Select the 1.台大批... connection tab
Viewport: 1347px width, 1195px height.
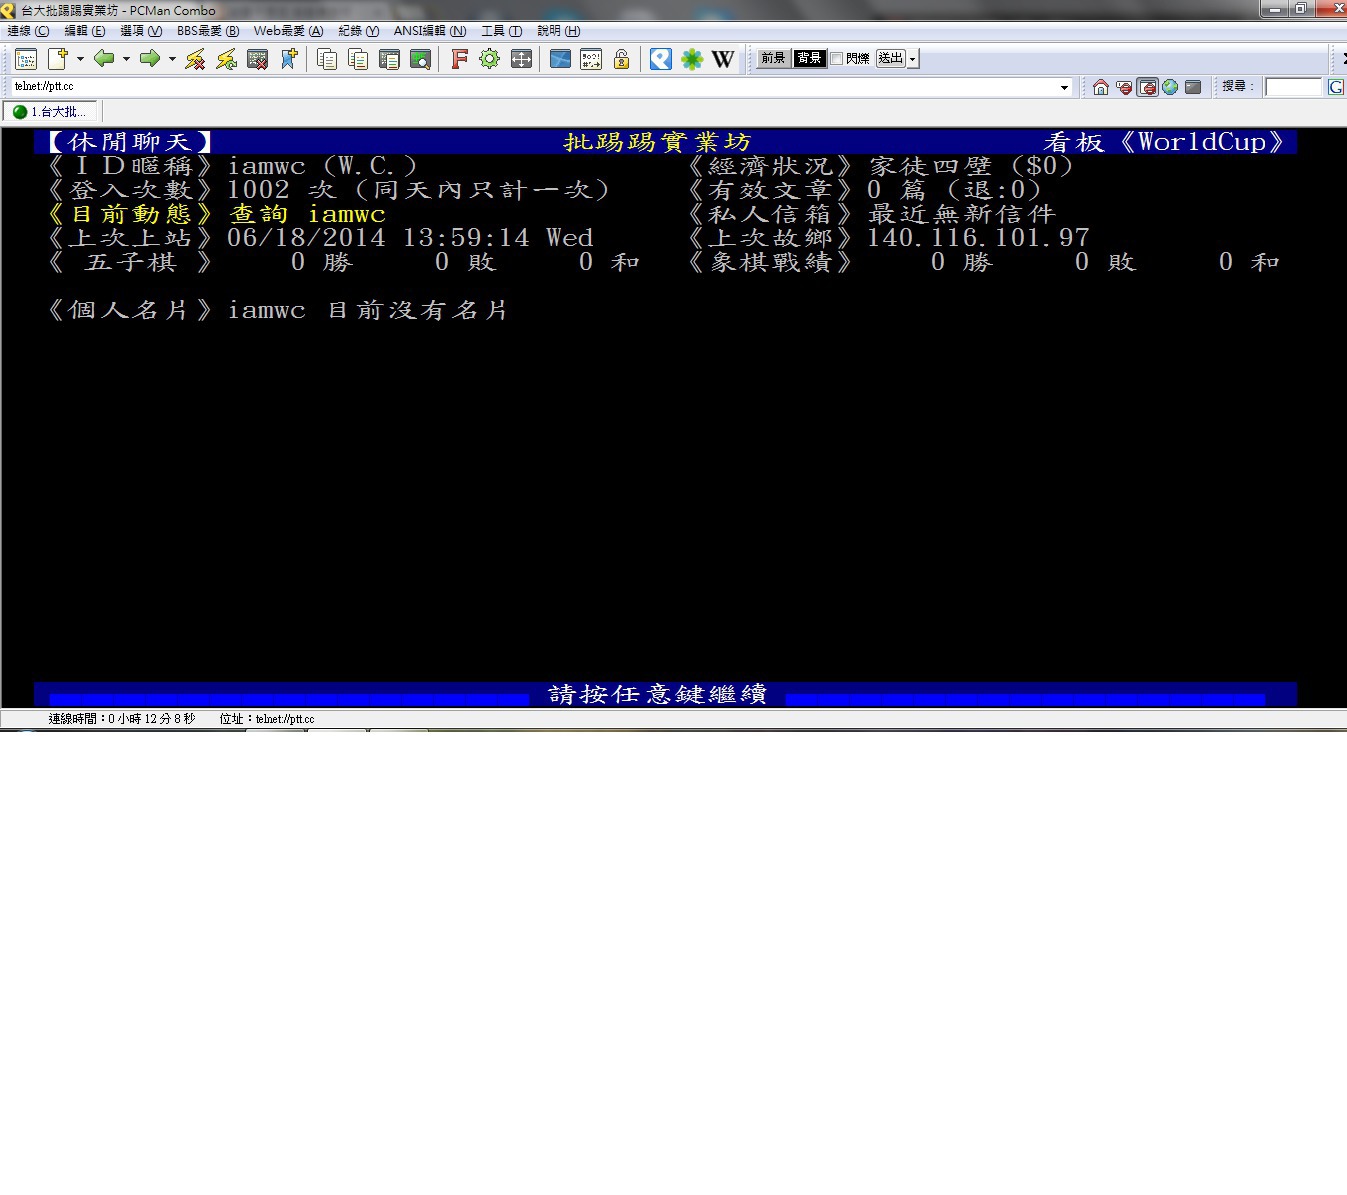pyautogui.click(x=51, y=112)
